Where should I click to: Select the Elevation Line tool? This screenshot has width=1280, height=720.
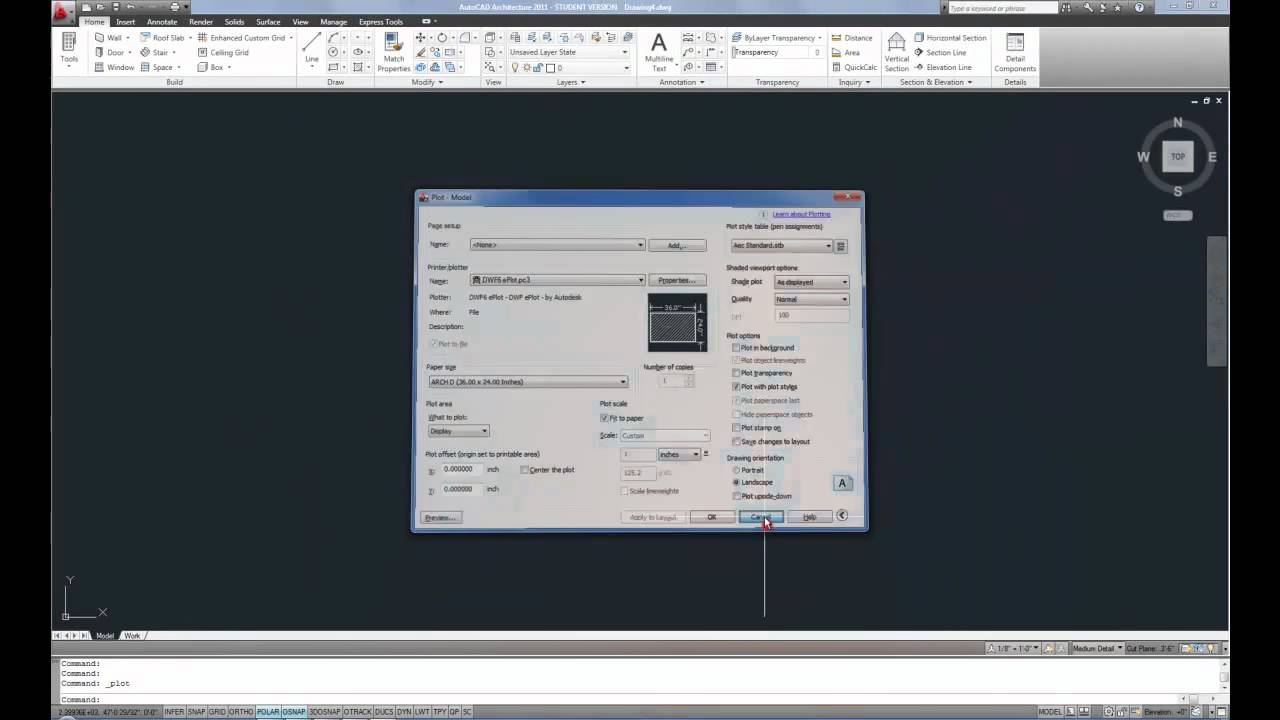pos(943,67)
